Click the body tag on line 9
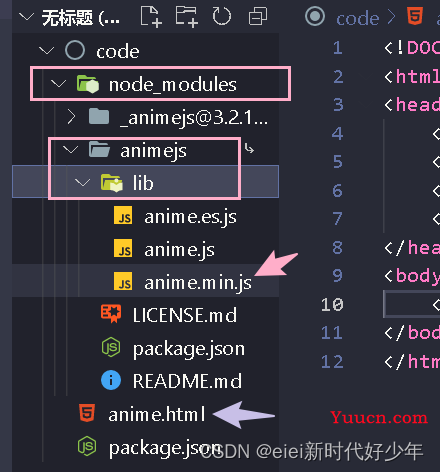This screenshot has height=472, width=440. pyautogui.click(x=418, y=276)
